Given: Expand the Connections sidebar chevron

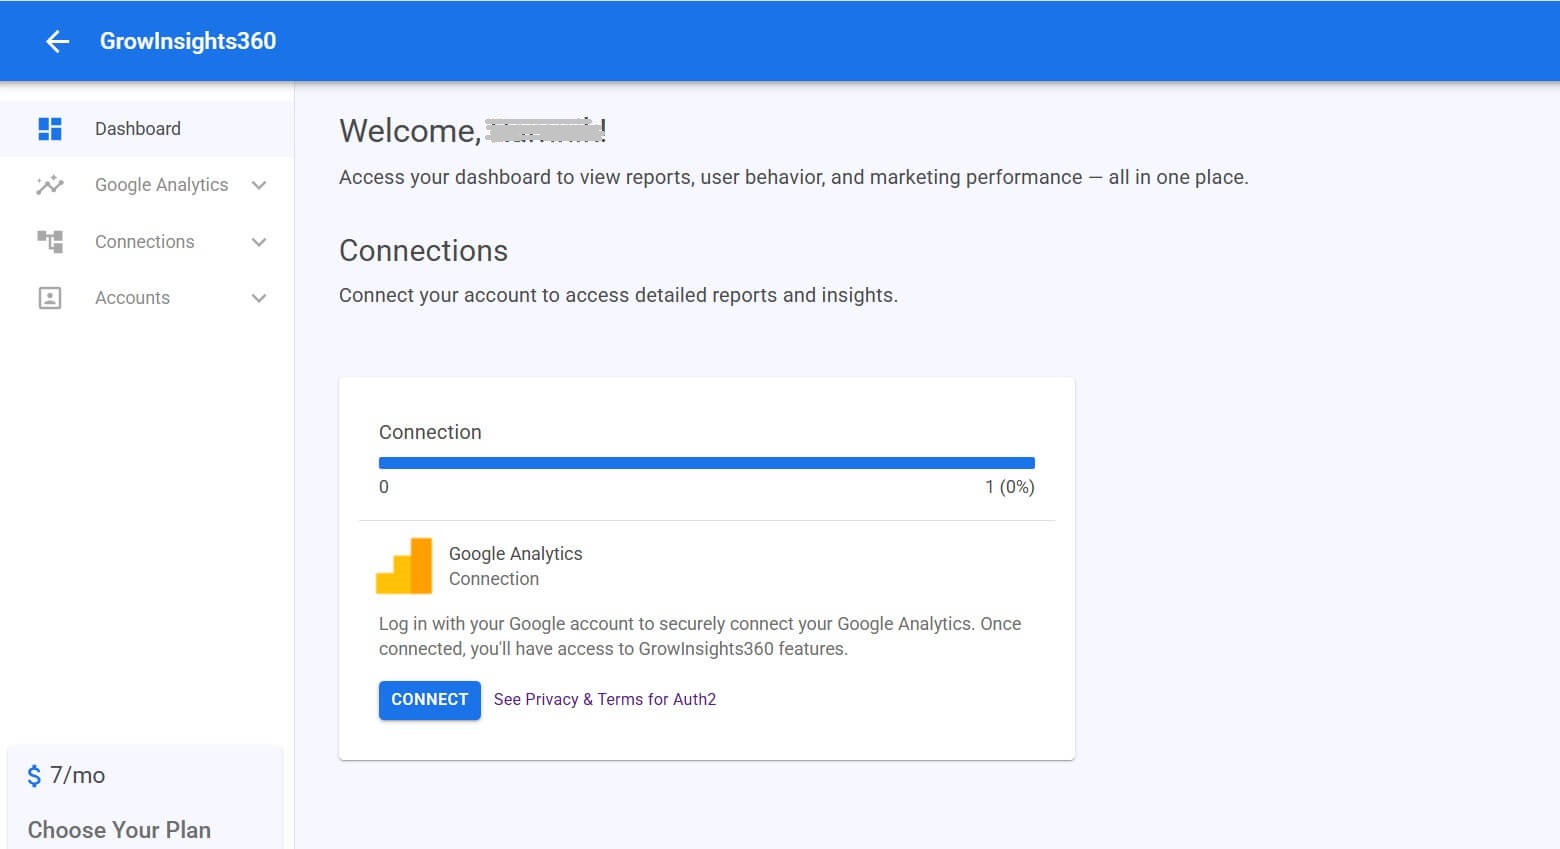Looking at the screenshot, I should point(259,242).
